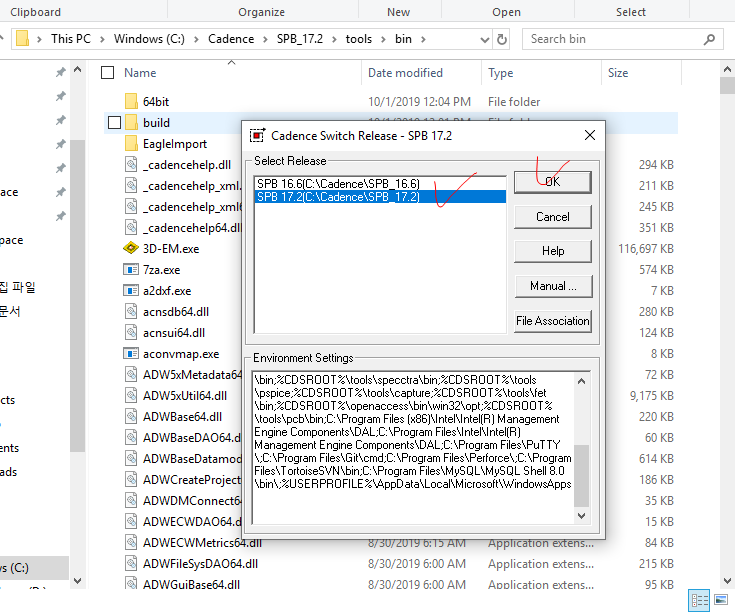This screenshot has width=735, height=612.
Task: Expand the chevron after bin in path
Action: 423,39
